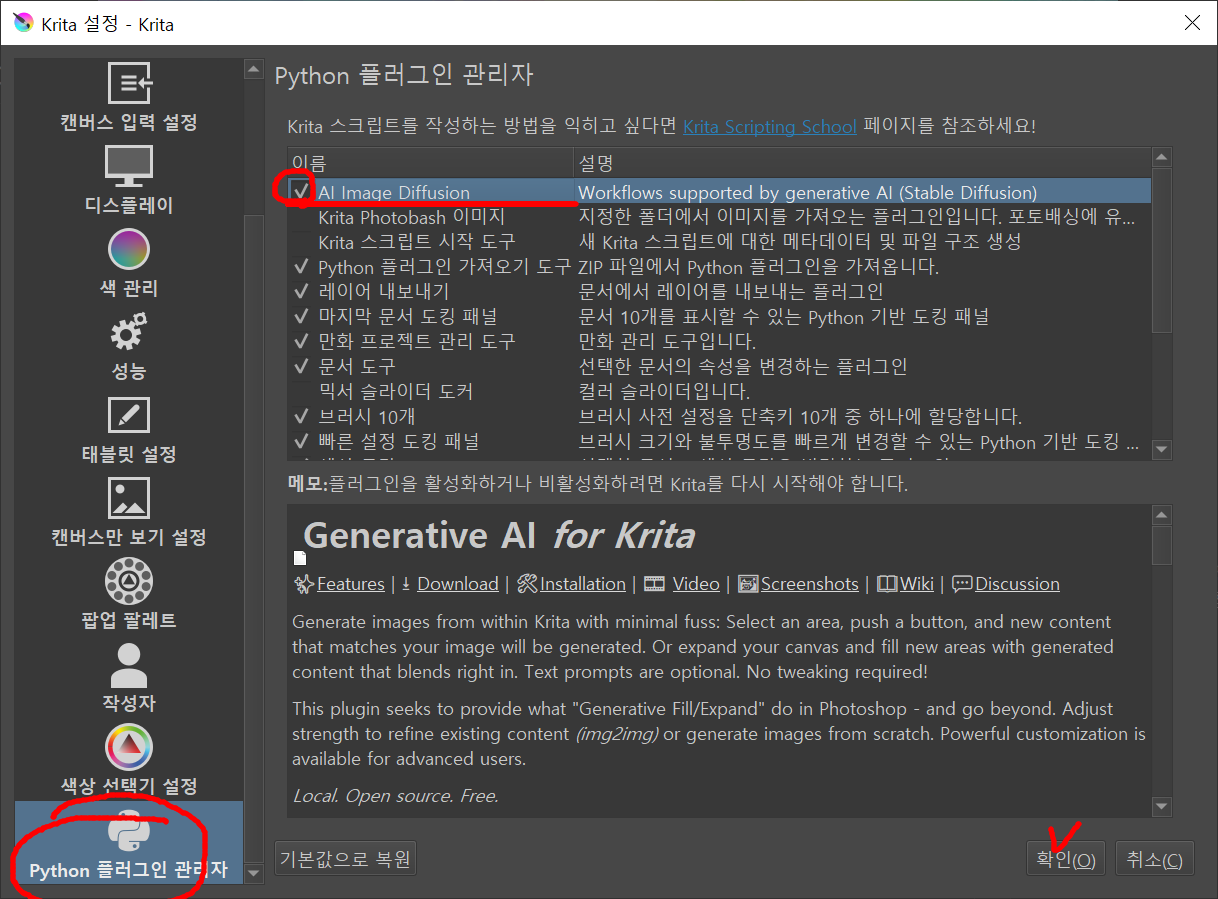Open the Krita Scripting School link

770,127
